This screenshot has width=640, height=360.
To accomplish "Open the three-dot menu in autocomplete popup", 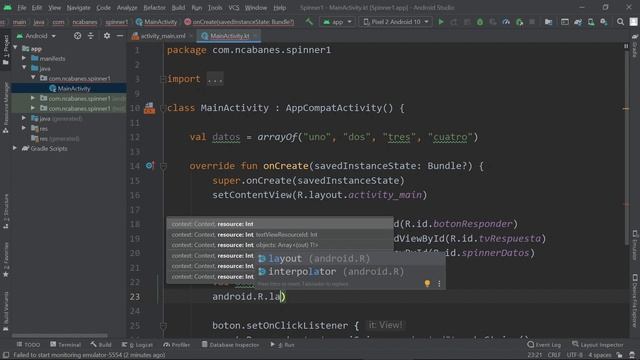I will (439, 283).
